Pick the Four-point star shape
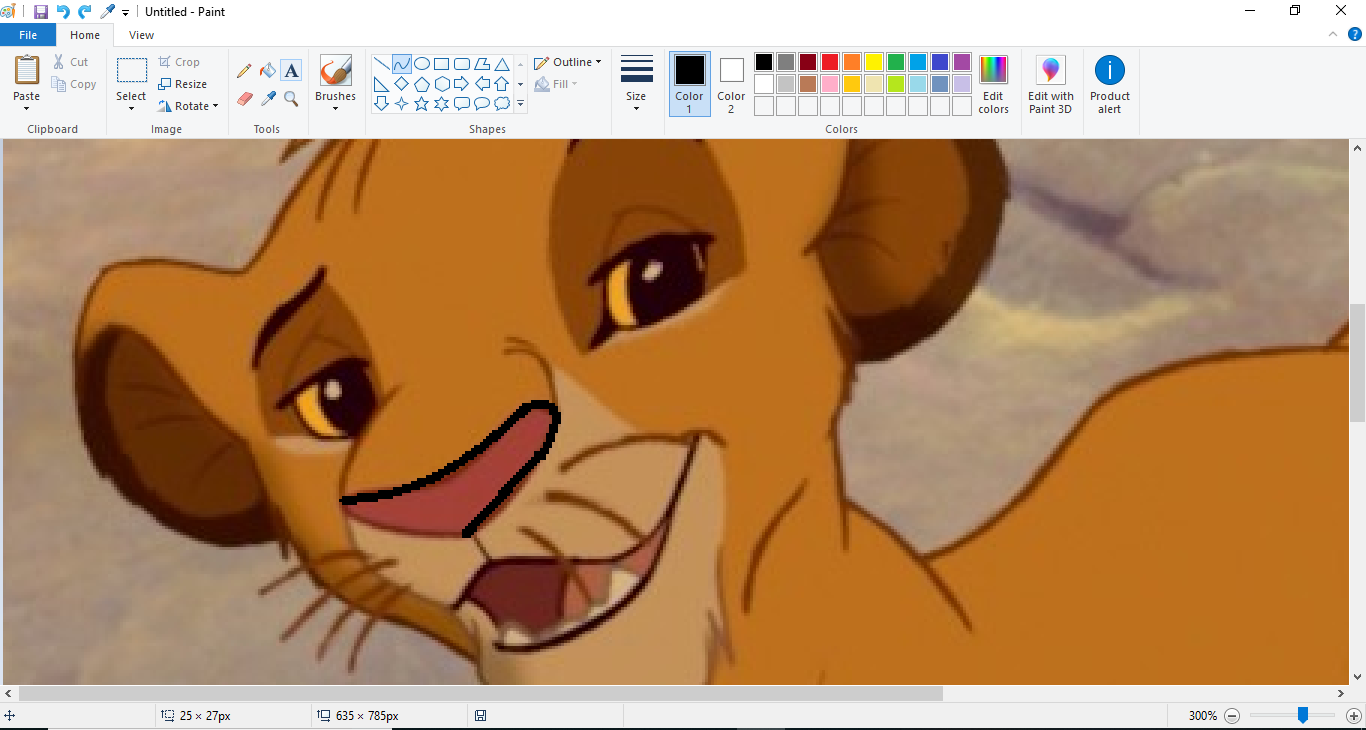This screenshot has height=730, width=1366. (x=401, y=104)
